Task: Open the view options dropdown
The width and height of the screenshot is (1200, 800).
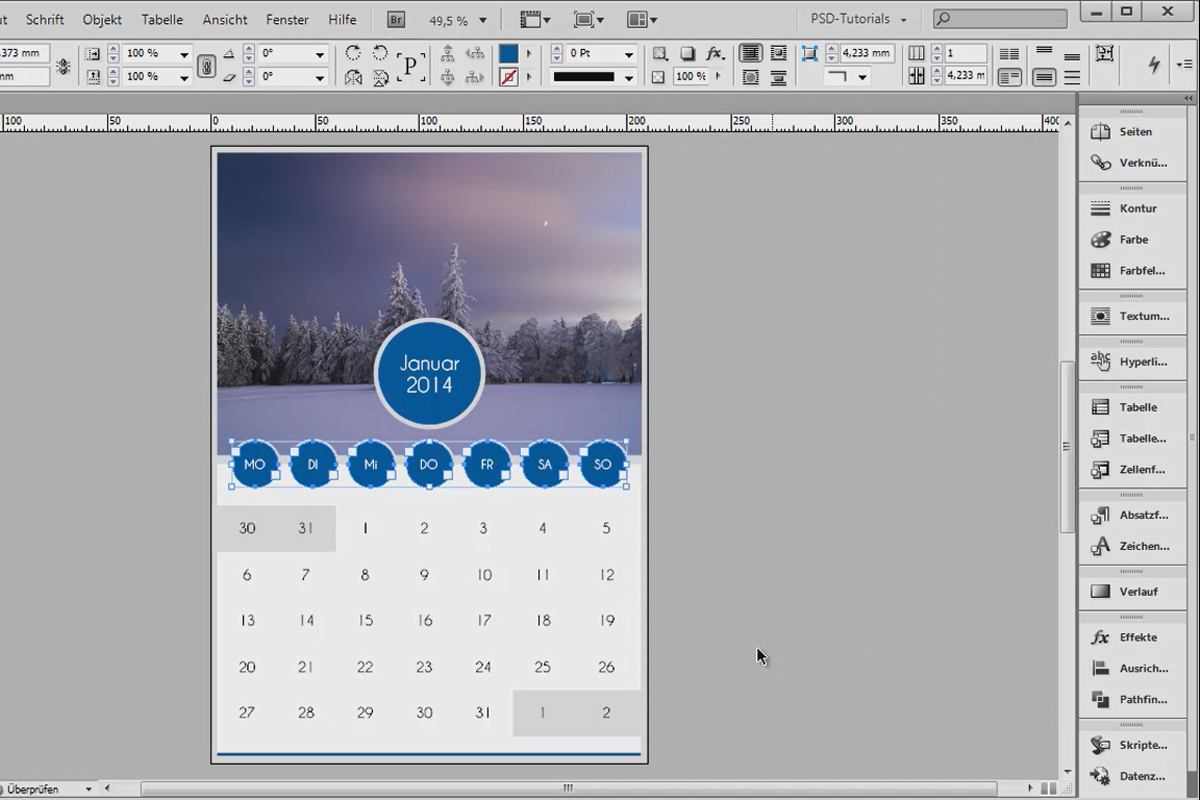Action: (536, 20)
